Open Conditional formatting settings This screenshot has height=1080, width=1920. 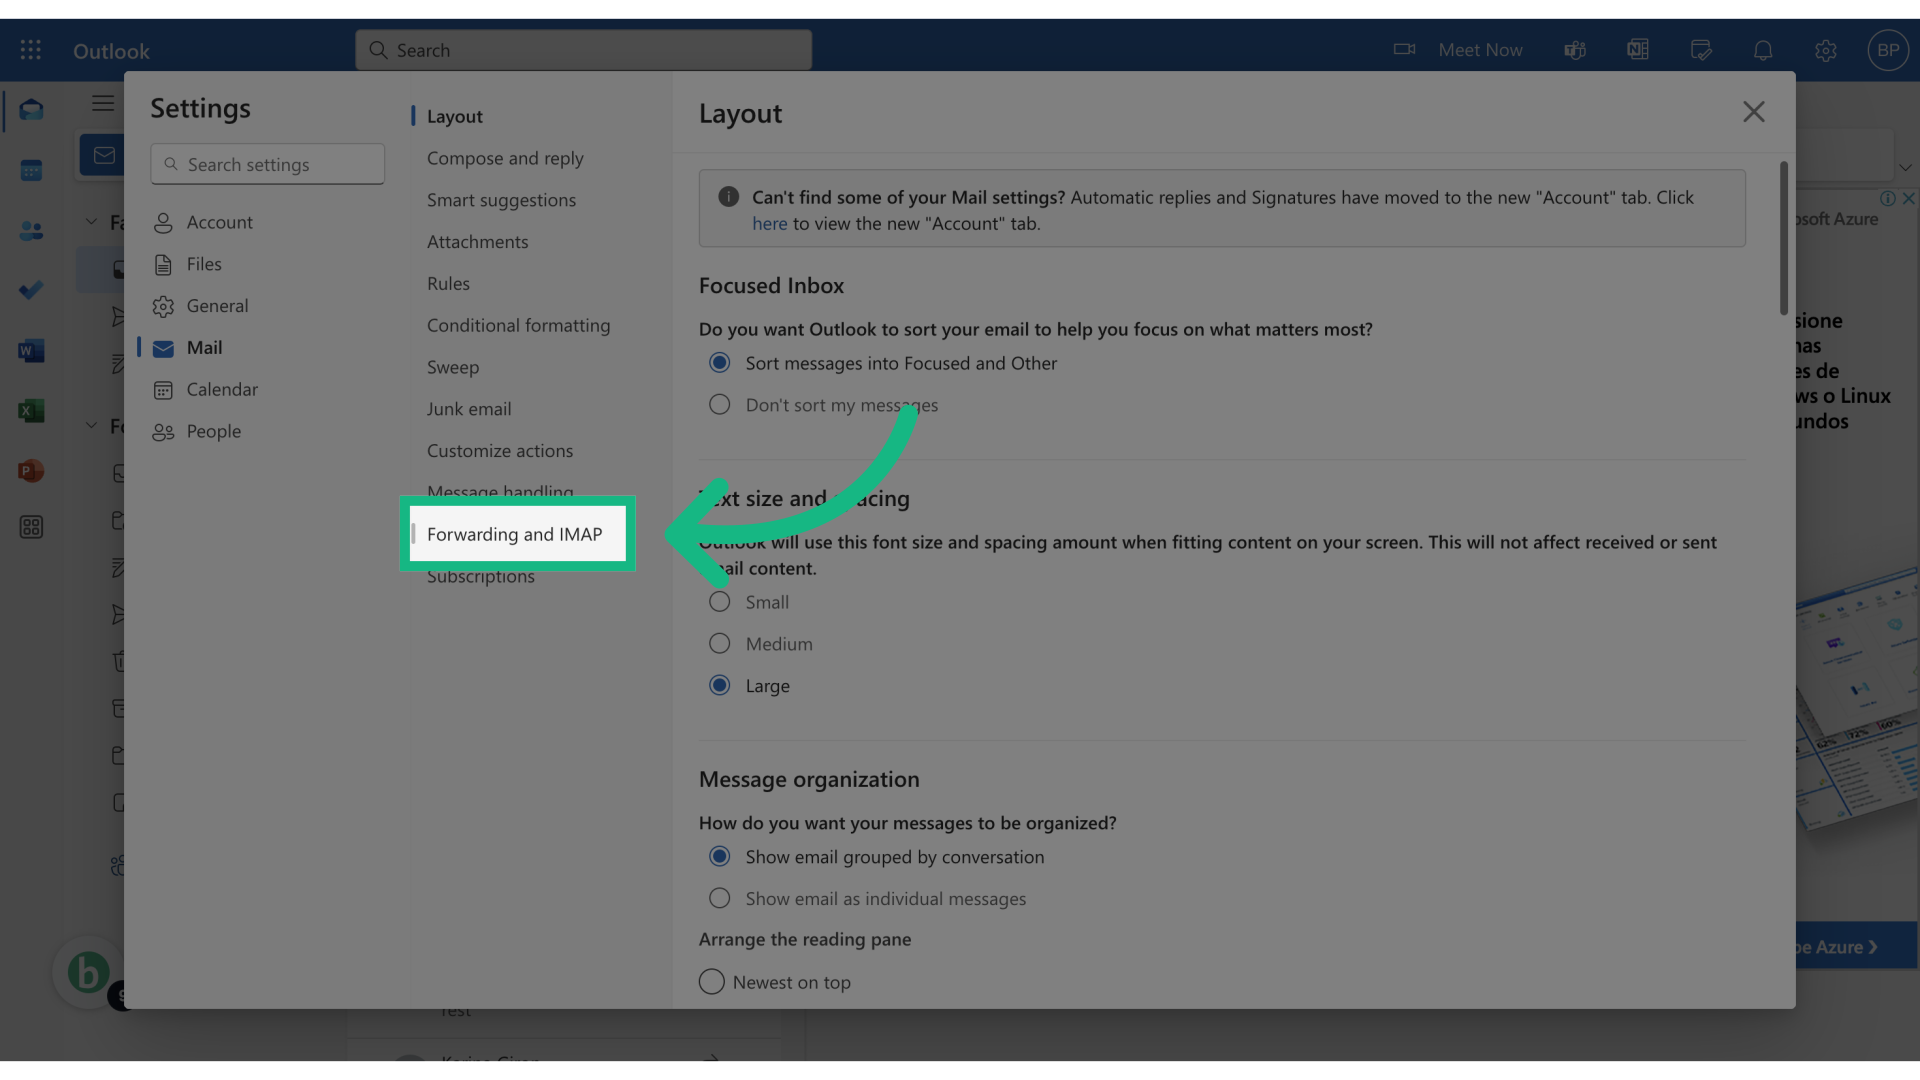pyautogui.click(x=518, y=326)
